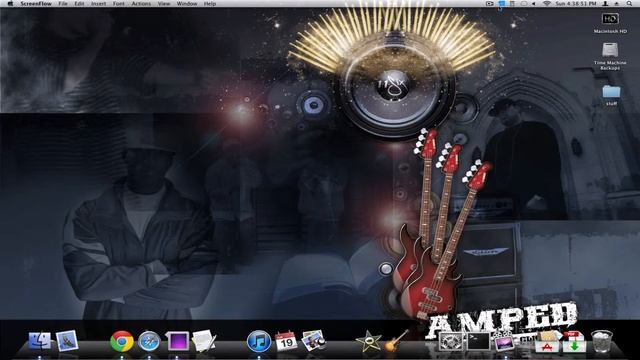Open Google Chrome from the dock
Screen dimensions: 640x360
tap(122, 340)
